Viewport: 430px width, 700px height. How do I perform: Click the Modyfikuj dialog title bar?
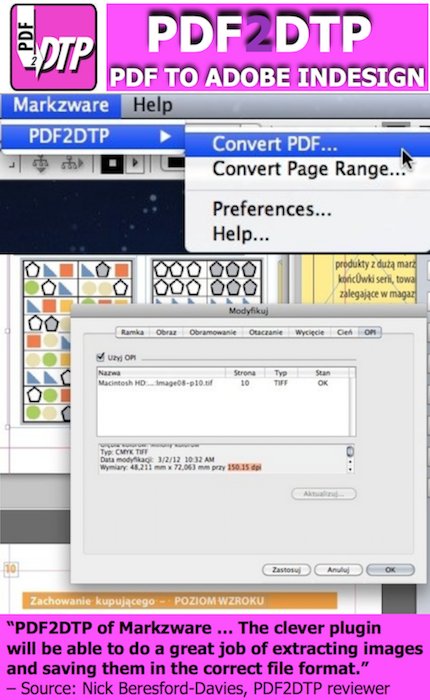pos(248,311)
